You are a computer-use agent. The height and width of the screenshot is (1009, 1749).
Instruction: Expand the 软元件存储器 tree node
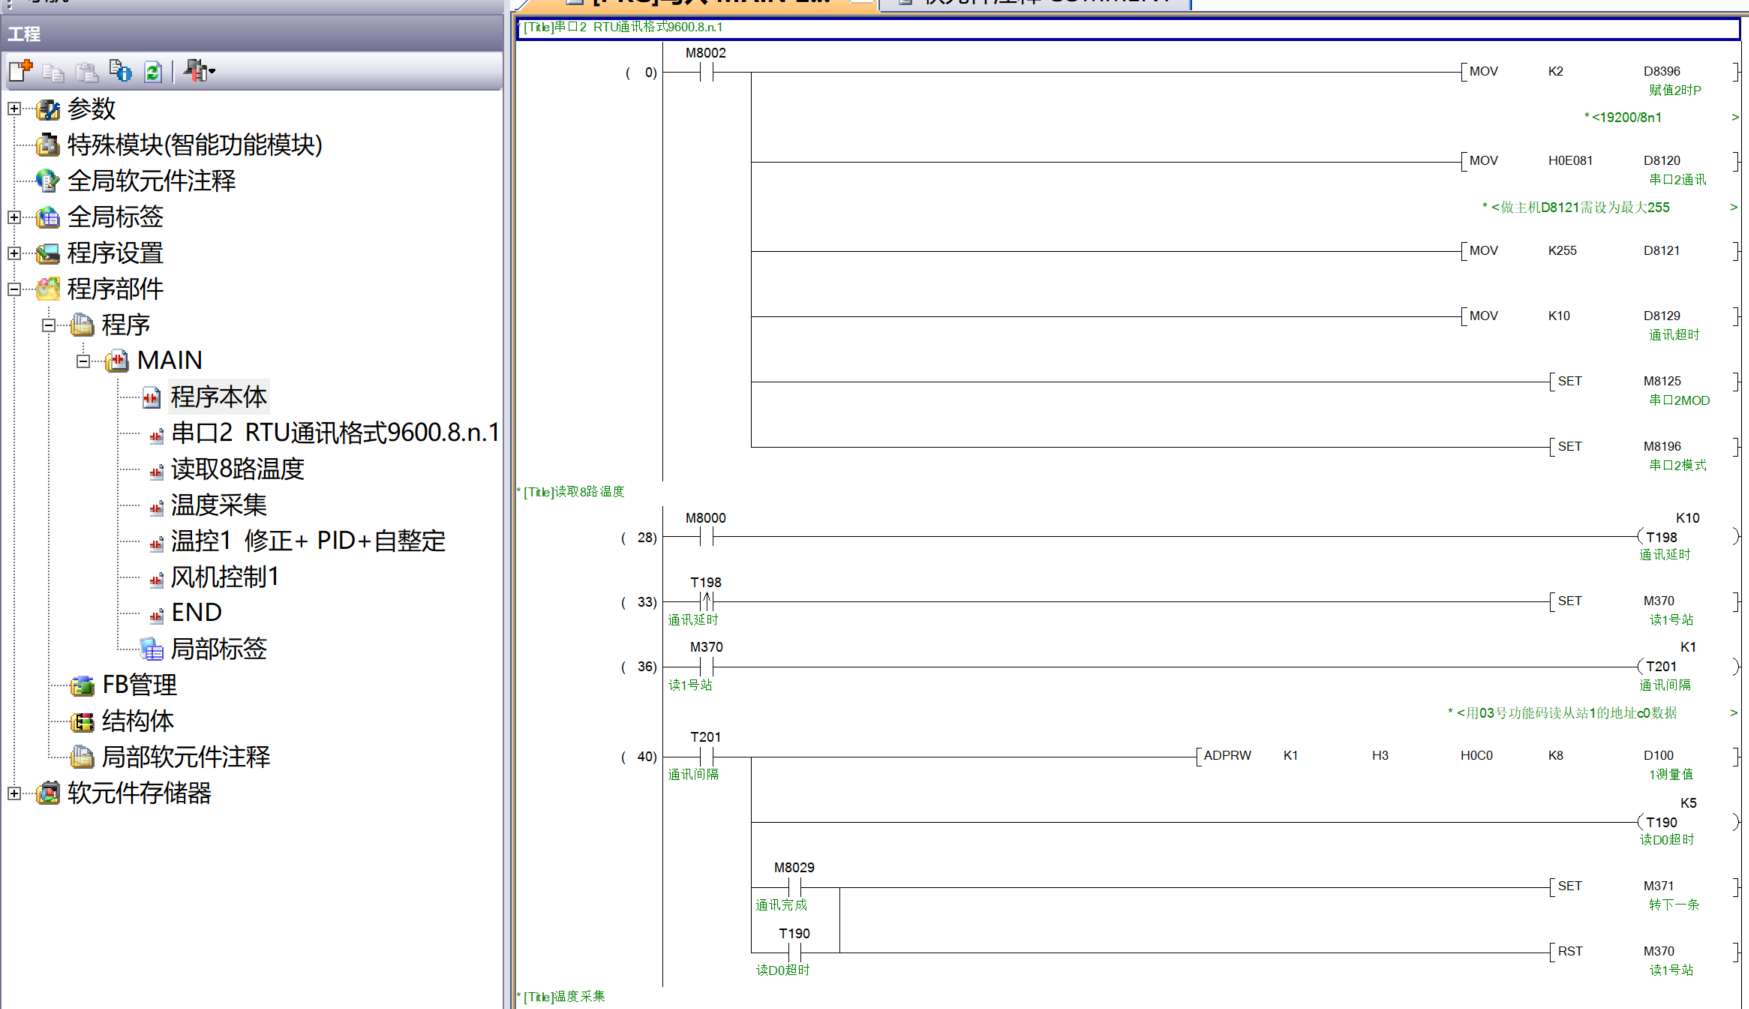click(x=14, y=793)
